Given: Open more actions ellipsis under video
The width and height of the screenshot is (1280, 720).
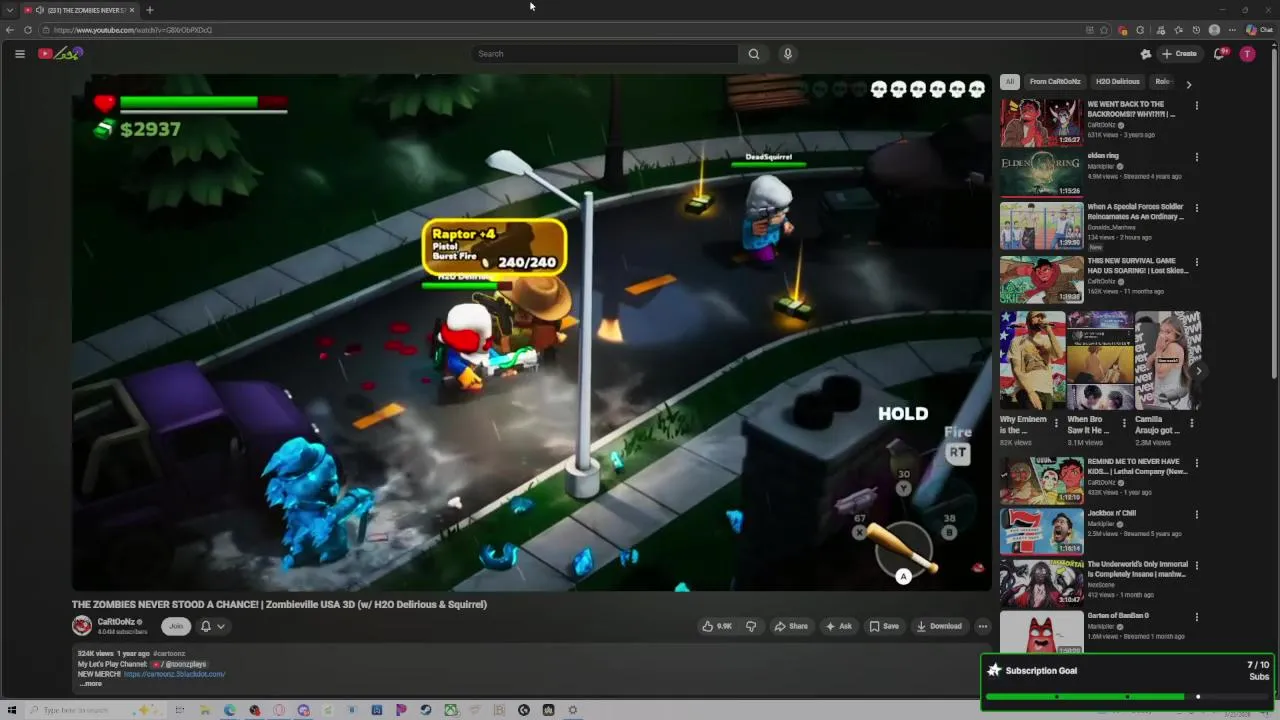Looking at the screenshot, I should [983, 626].
